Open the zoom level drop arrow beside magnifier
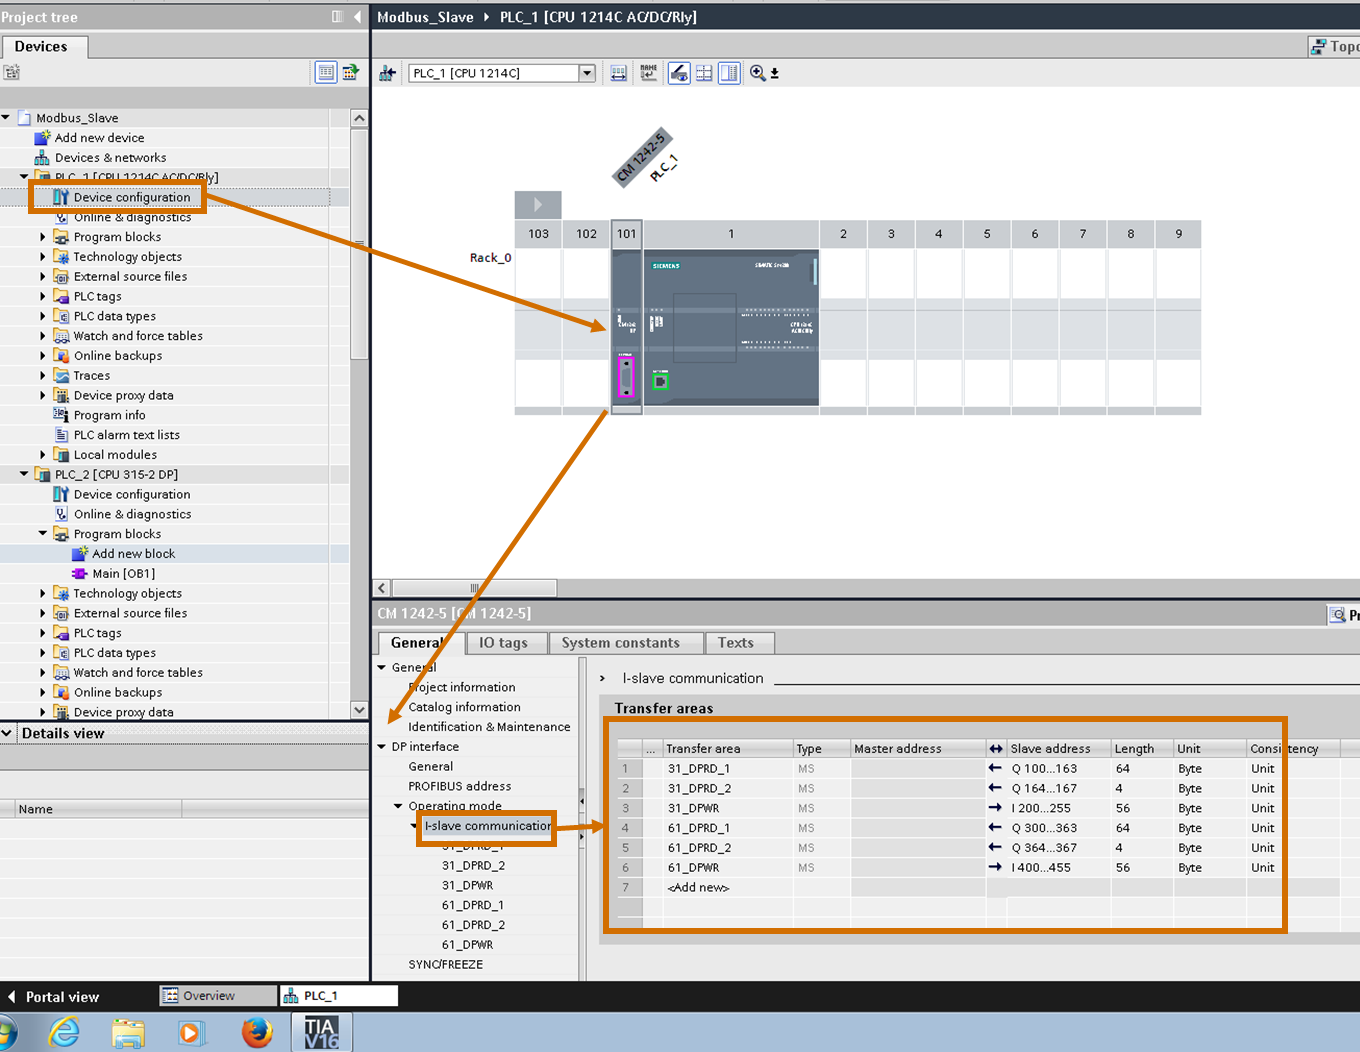The height and width of the screenshot is (1052, 1360). 775,74
